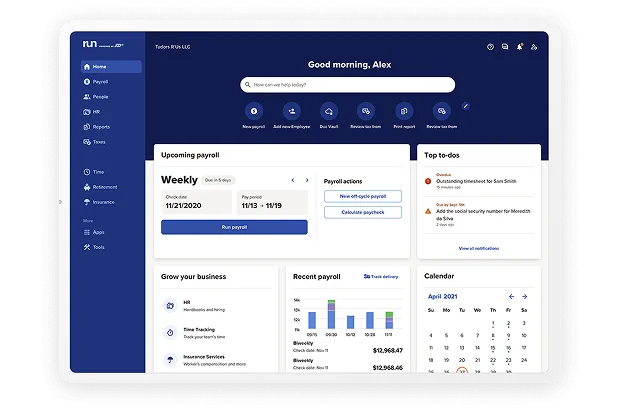Click the Insurance Services link text

[x=204, y=357]
